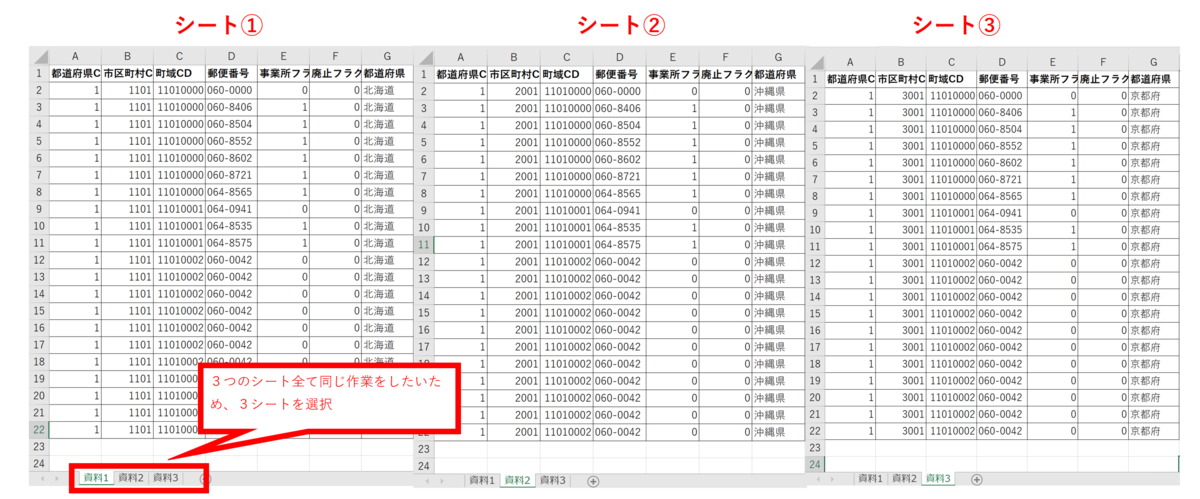Viewport: 1200px width, 499px height.
Task: Click the previous-sheet scroll arrow in 沖縄県 window
Action: coord(428,481)
